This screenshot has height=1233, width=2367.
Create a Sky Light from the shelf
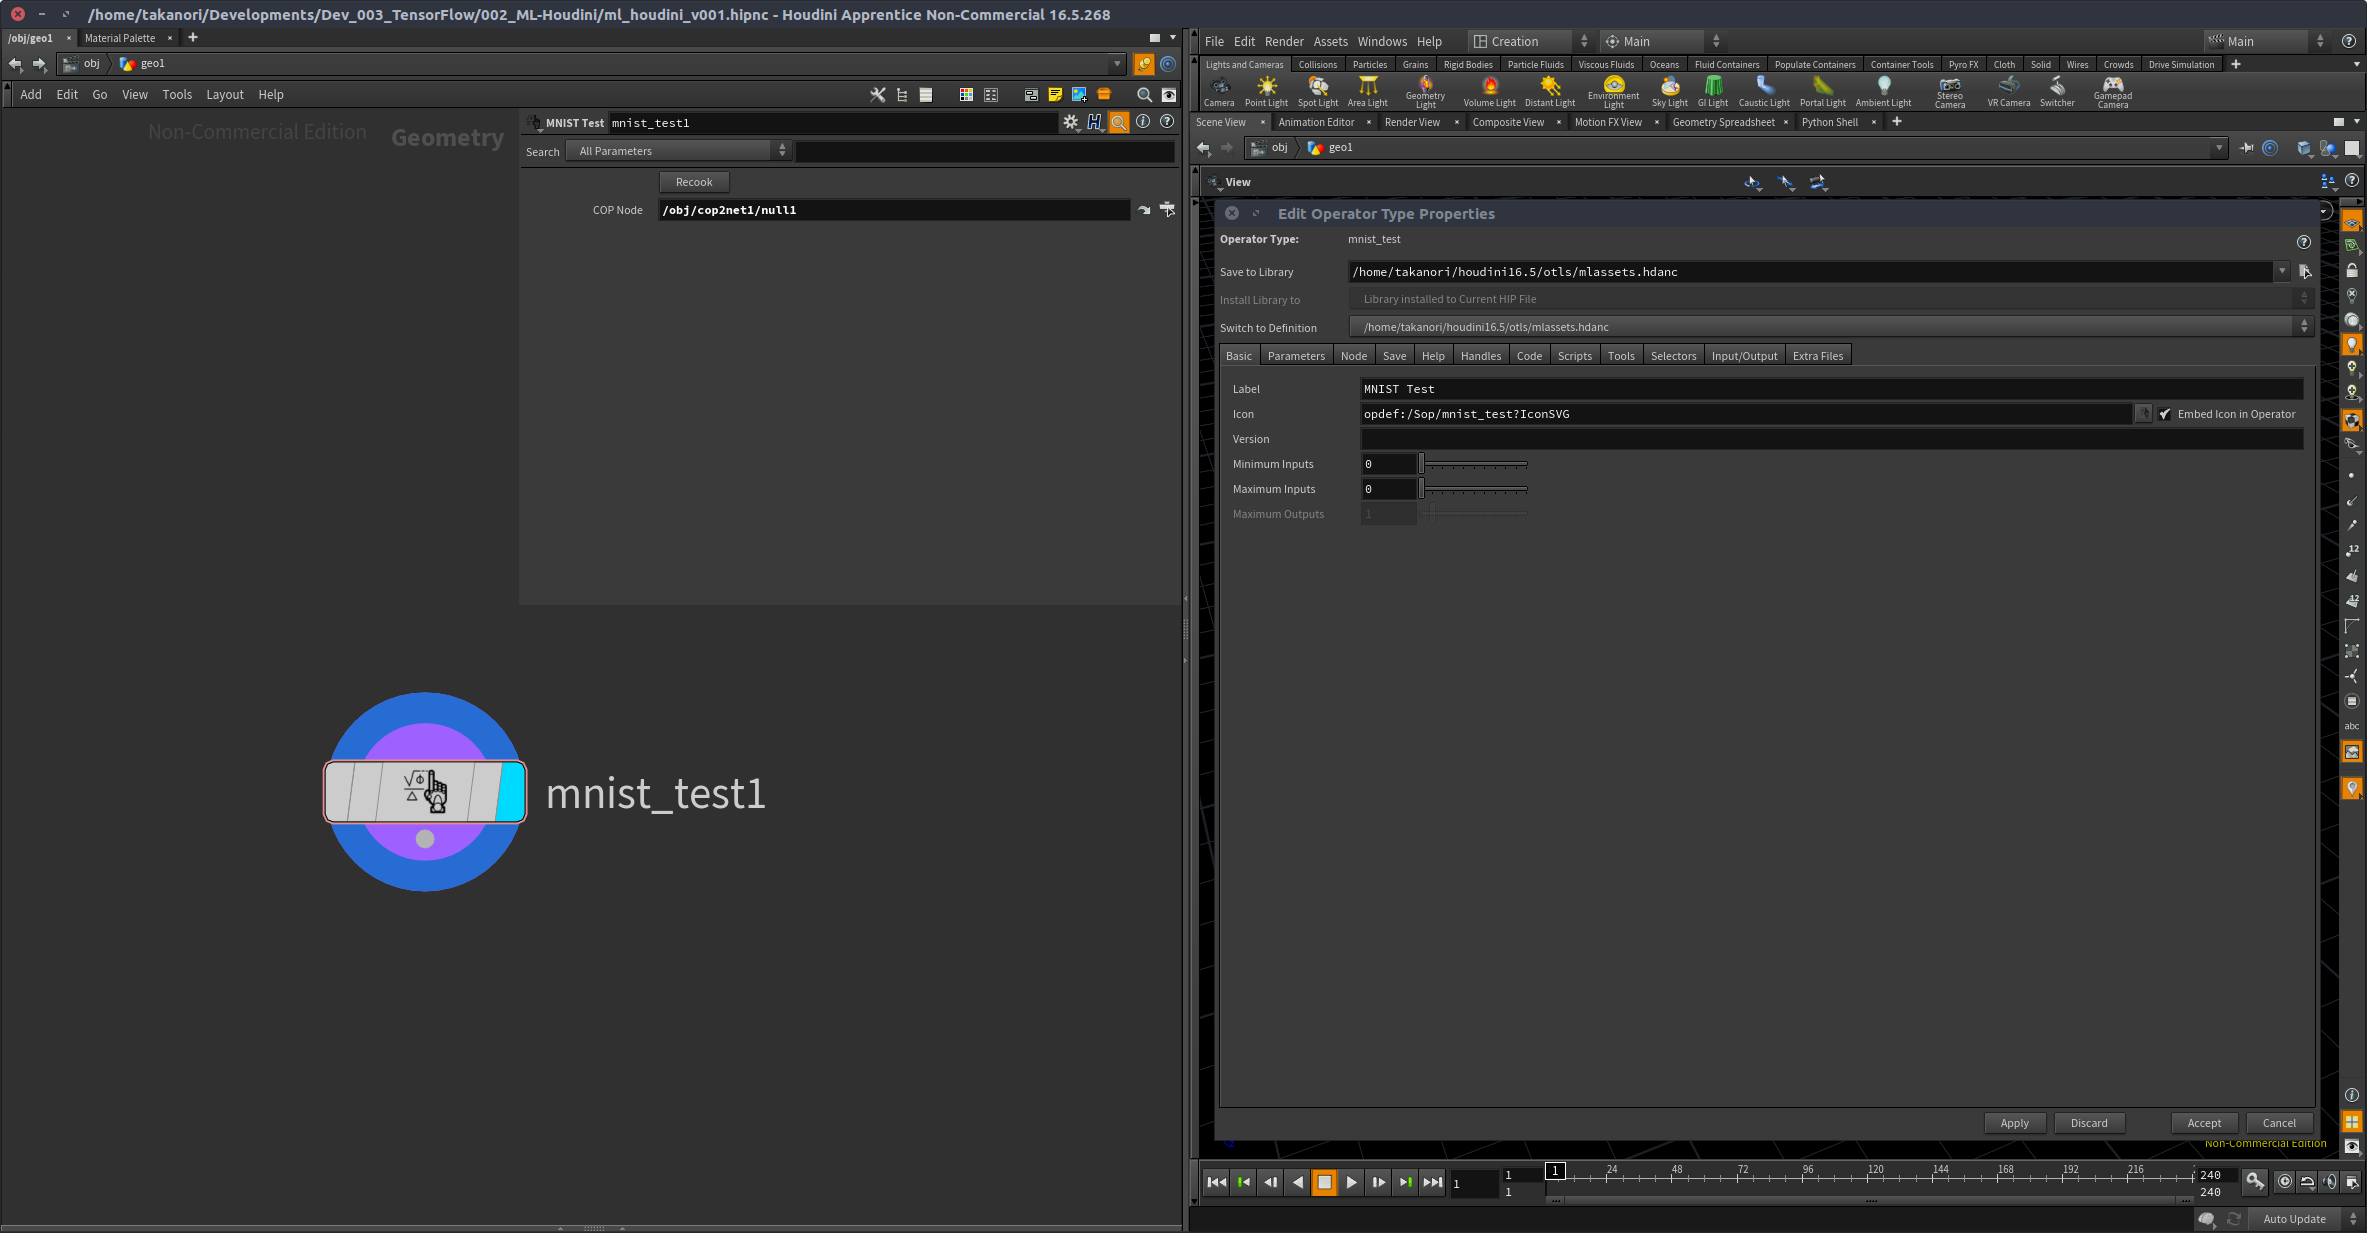coord(1669,91)
